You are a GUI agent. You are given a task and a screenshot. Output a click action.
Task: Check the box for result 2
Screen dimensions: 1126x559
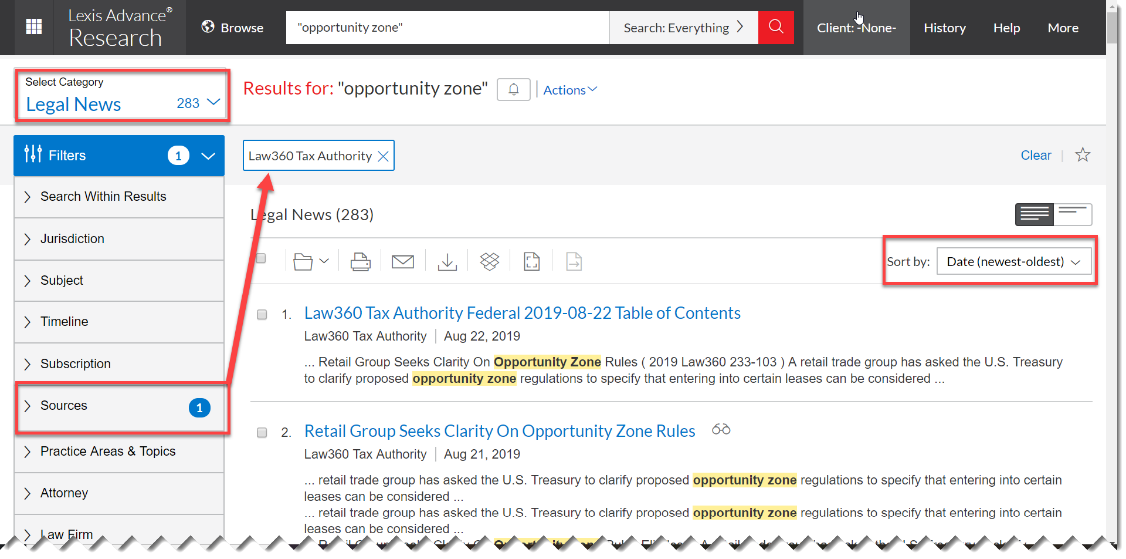click(262, 432)
